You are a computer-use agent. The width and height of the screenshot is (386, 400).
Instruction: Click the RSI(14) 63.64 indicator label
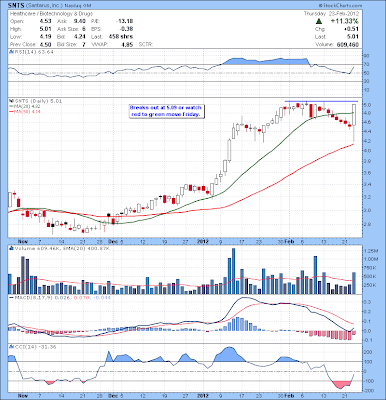[33, 52]
